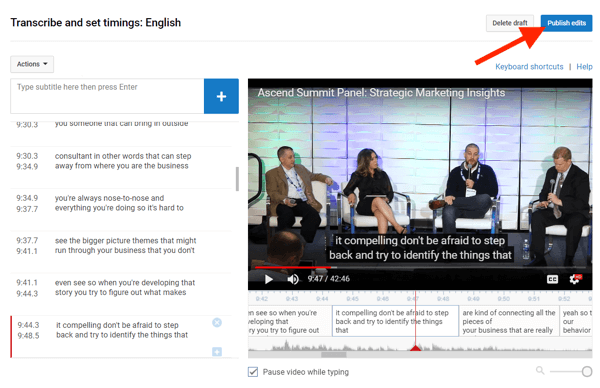The width and height of the screenshot is (600, 388).
Task: Select subtitle 'even see so when you're developing that'
Action: (x=125, y=287)
